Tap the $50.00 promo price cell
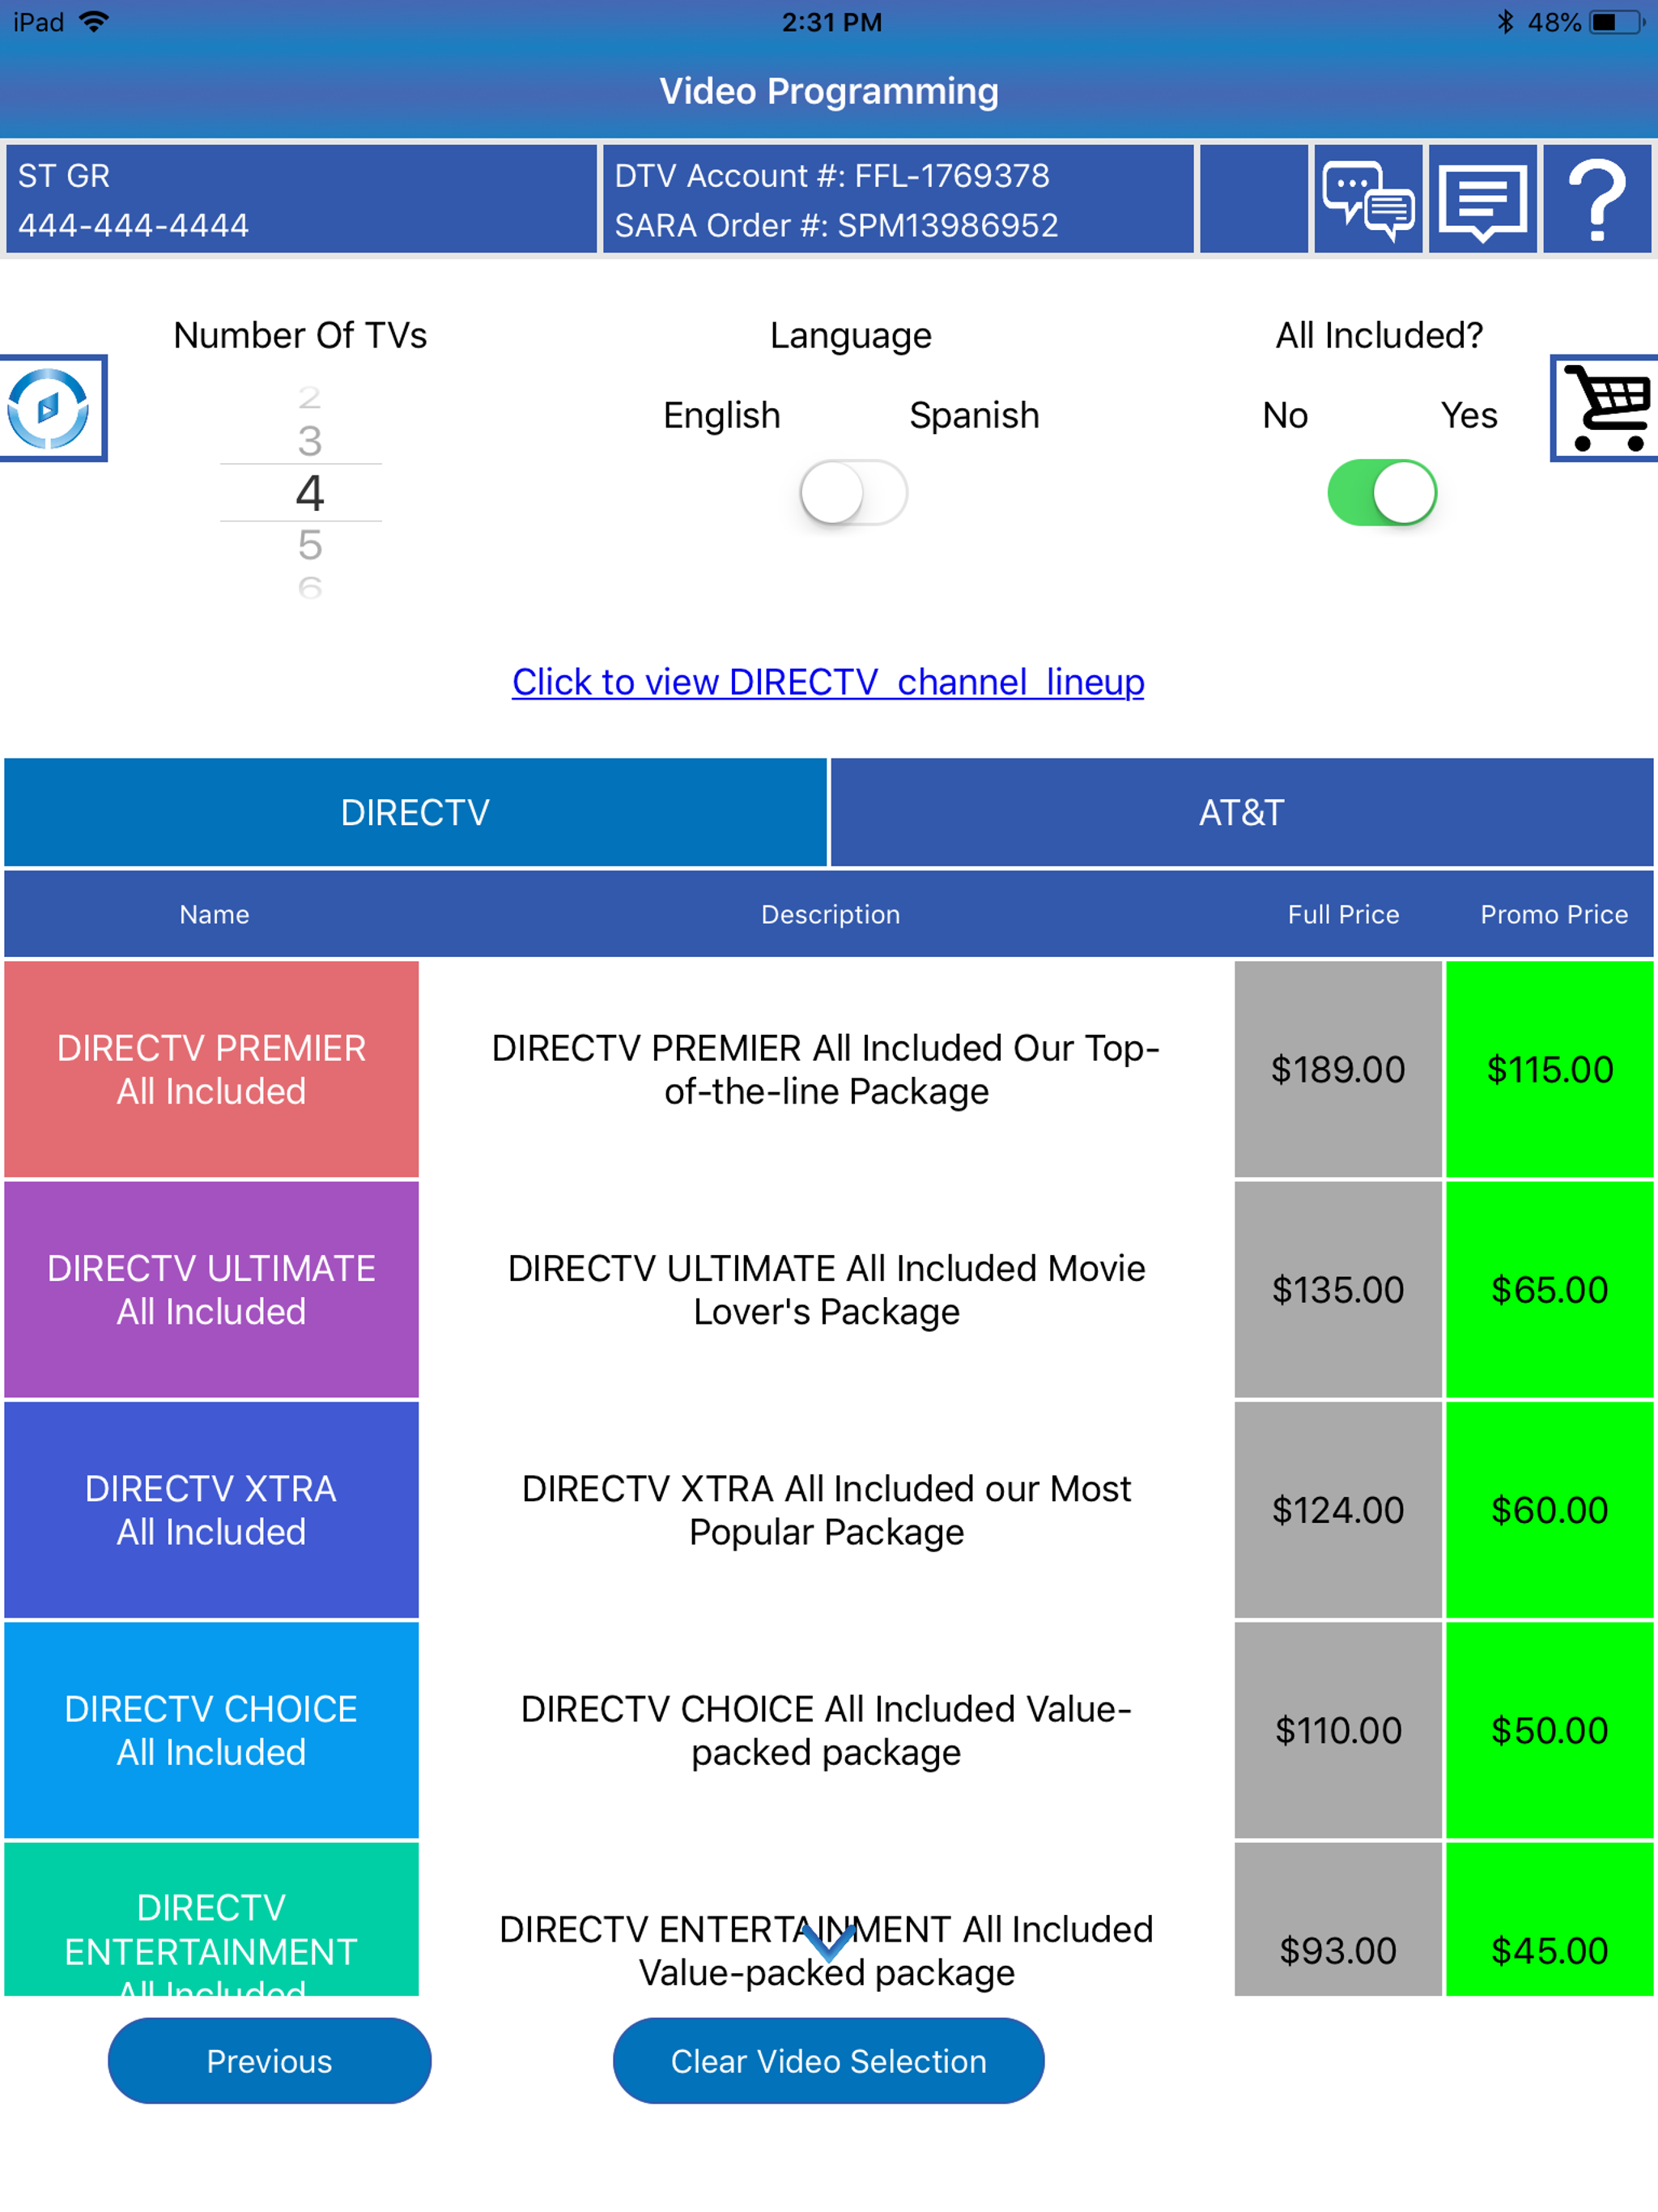This screenshot has width=1658, height=2212. click(x=1549, y=1730)
